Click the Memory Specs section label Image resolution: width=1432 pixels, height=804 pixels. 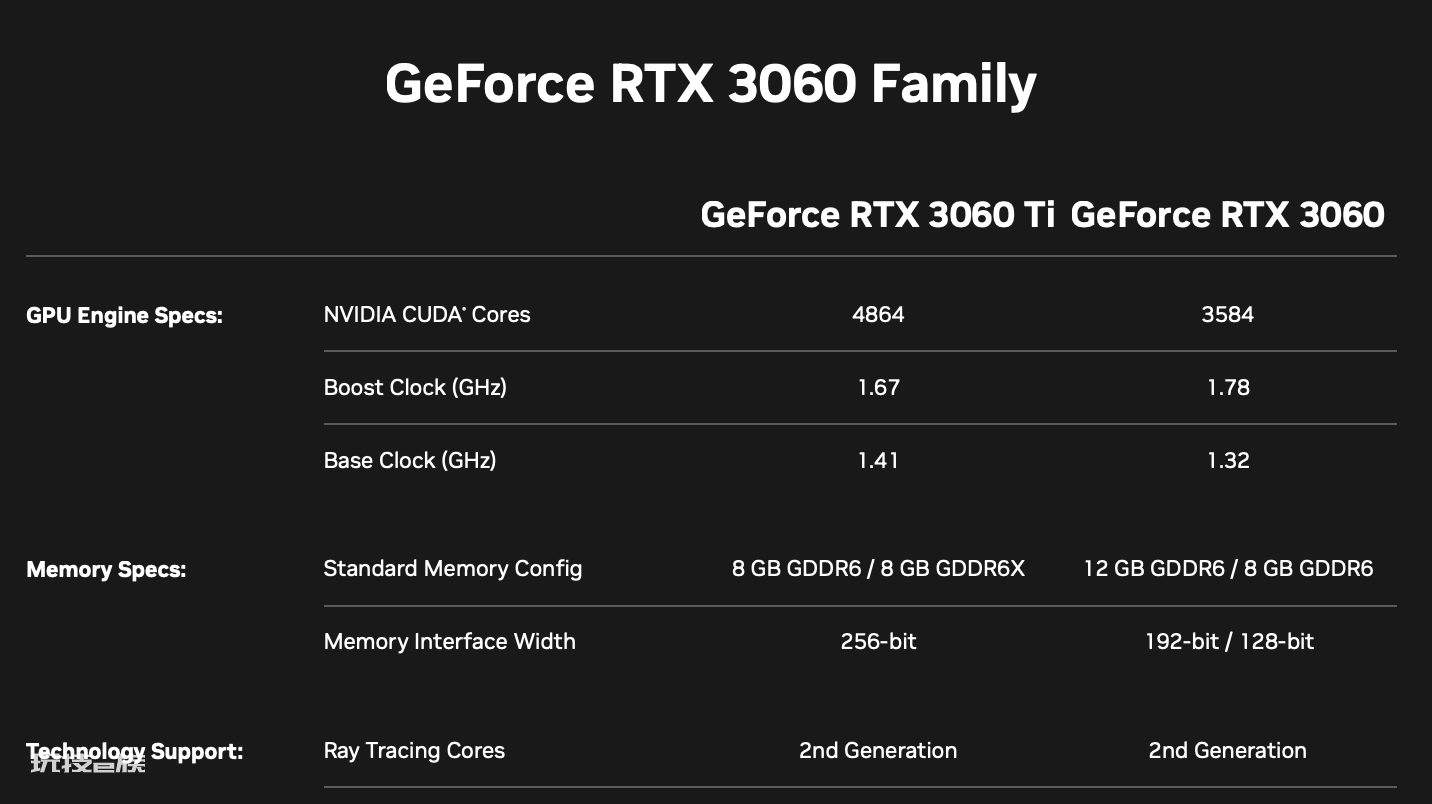coord(106,570)
